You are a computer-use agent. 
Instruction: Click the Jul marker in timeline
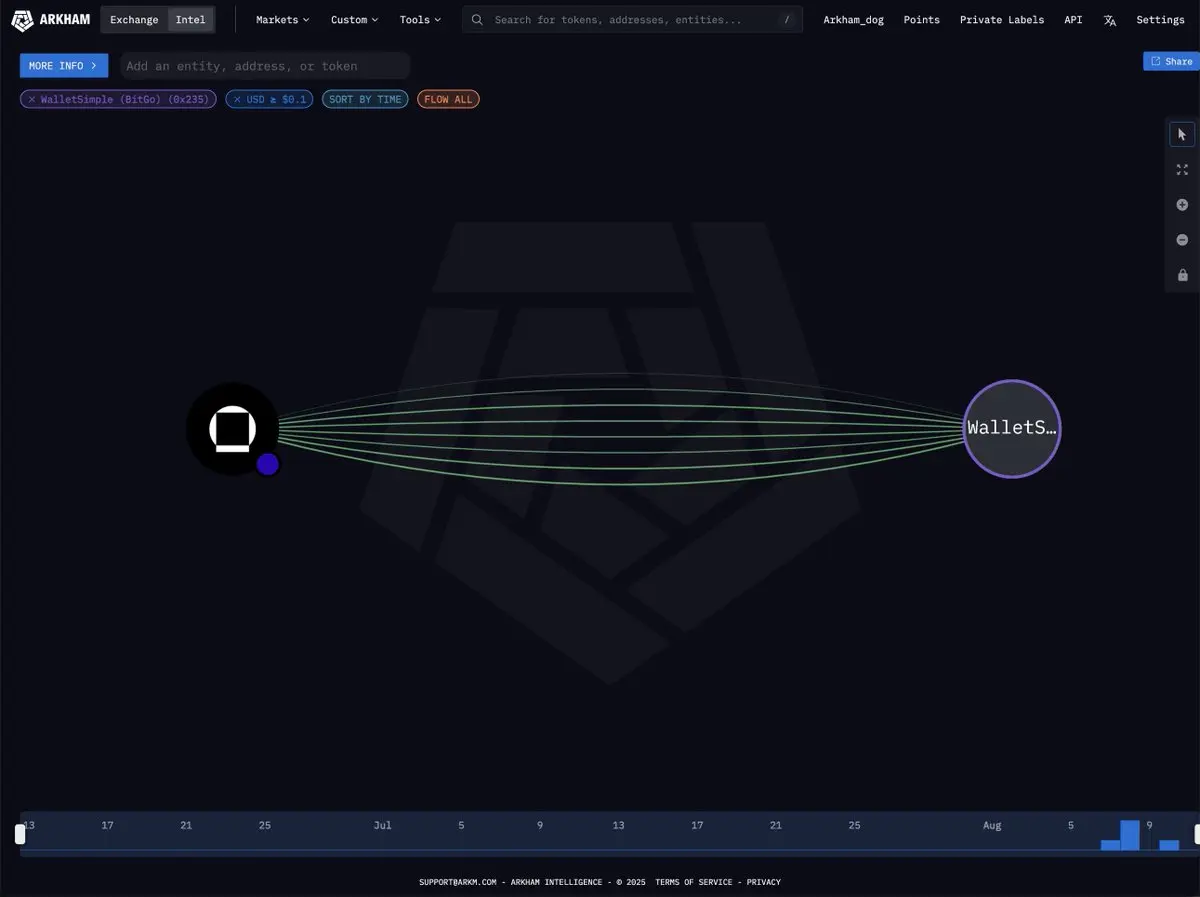382,825
